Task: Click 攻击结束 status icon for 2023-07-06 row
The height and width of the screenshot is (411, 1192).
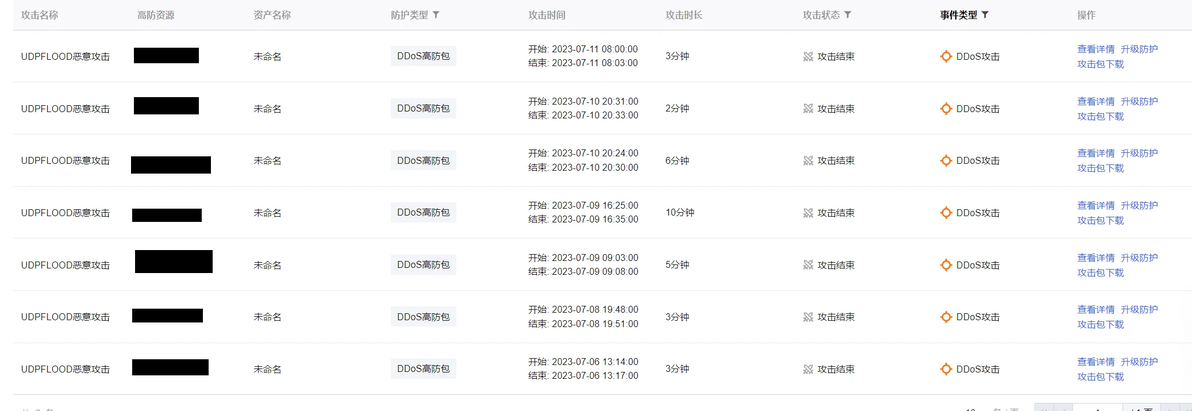Action: coord(808,369)
